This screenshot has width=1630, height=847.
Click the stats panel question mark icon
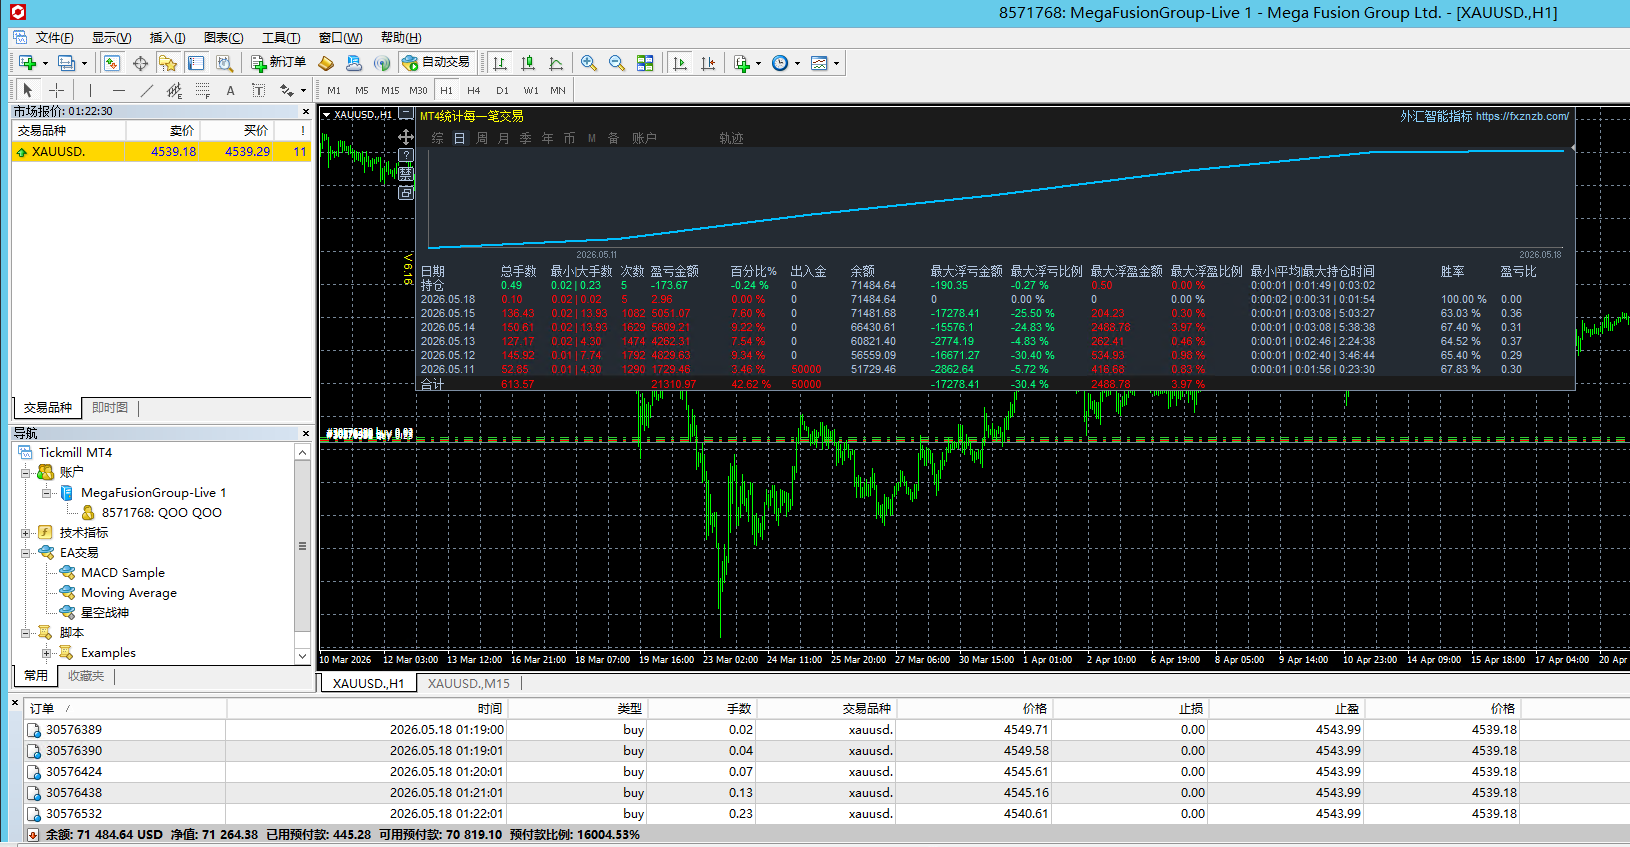click(x=405, y=155)
